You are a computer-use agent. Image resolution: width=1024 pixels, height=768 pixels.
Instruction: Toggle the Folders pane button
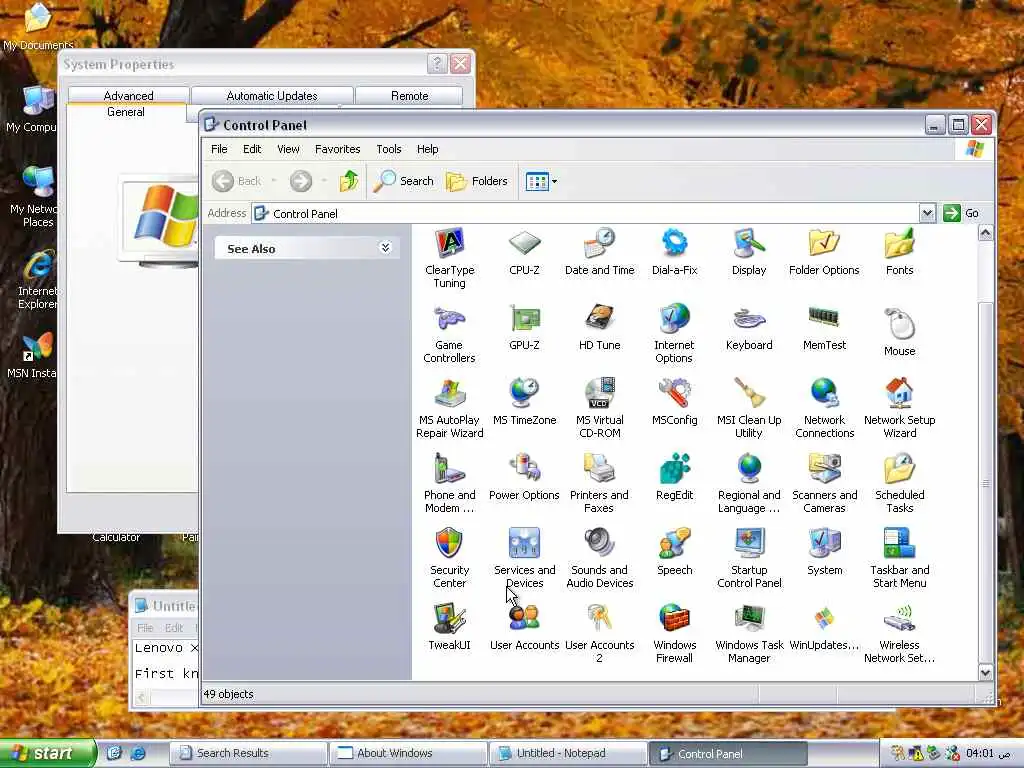pyautogui.click(x=477, y=181)
